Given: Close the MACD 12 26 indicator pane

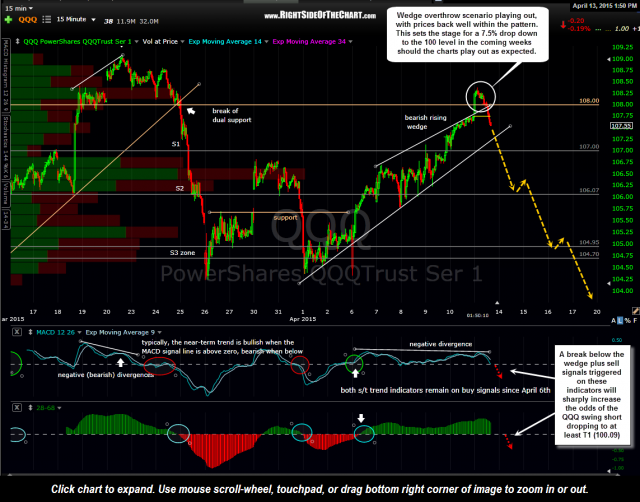Looking at the screenshot, I should 17,332.
